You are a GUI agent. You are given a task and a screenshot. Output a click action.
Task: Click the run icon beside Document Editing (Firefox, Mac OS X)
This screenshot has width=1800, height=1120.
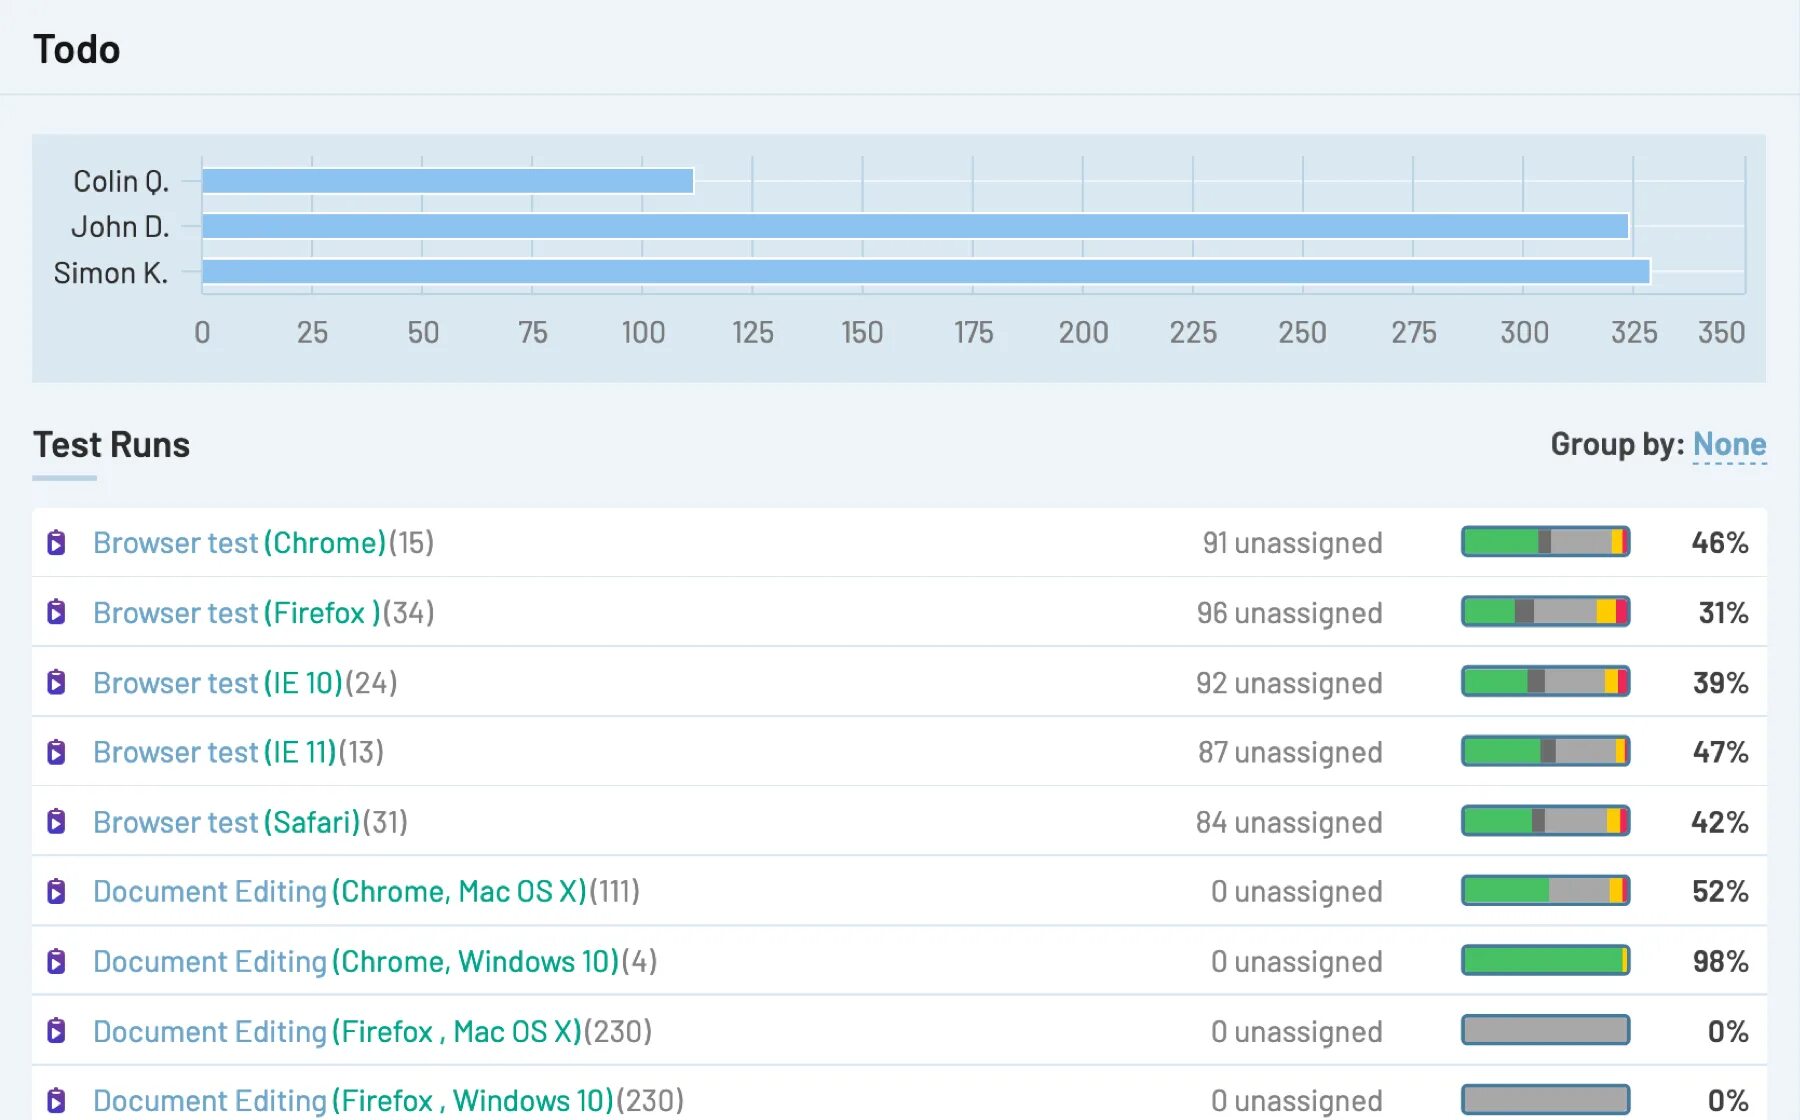(57, 1031)
